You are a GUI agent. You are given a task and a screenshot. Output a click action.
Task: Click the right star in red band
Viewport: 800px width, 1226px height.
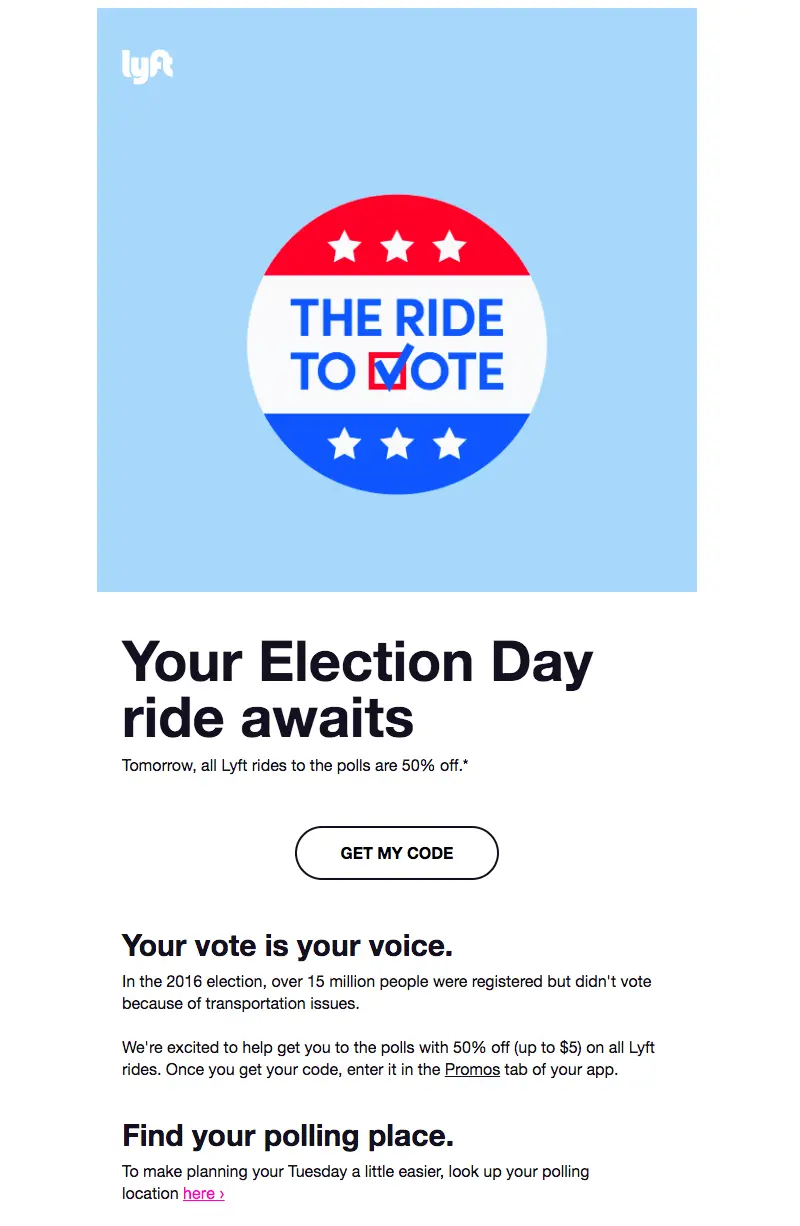pos(450,246)
